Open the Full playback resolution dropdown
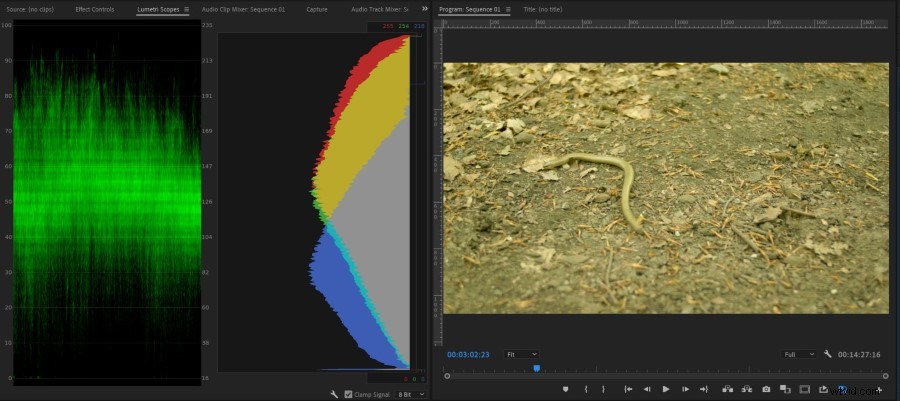The height and width of the screenshot is (401, 900). 798,355
